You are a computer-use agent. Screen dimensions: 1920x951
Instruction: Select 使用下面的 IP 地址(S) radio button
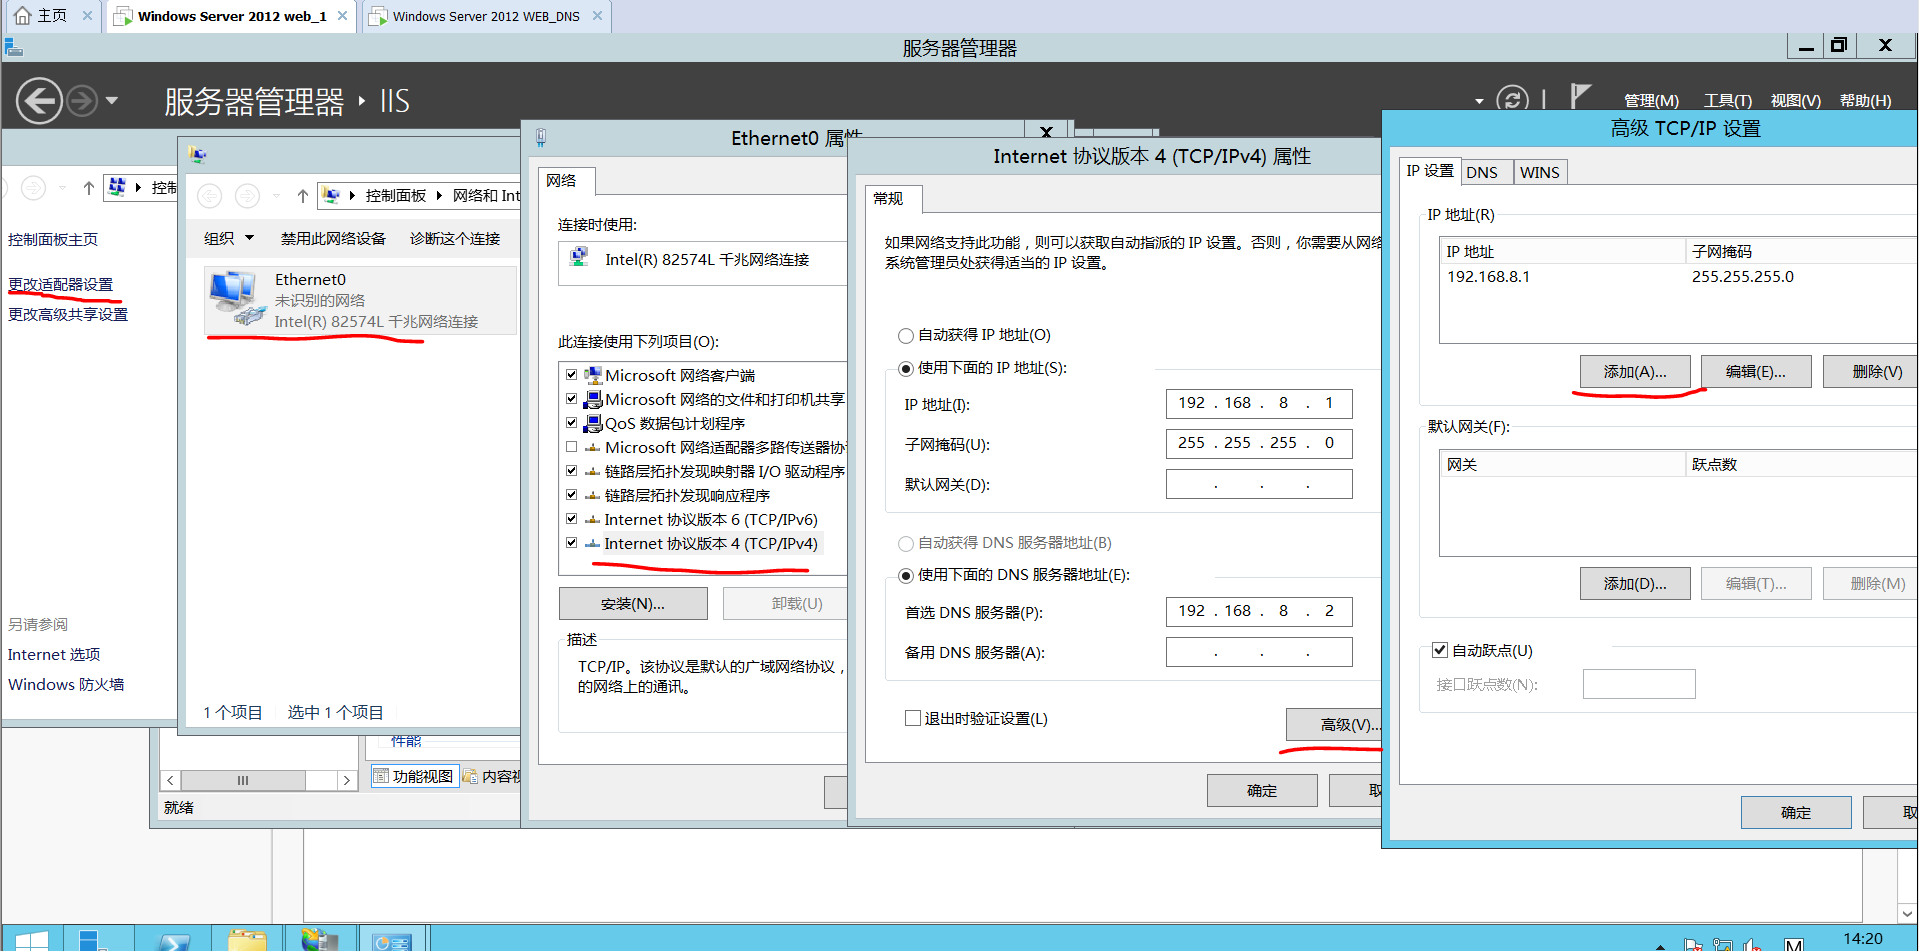coord(906,369)
